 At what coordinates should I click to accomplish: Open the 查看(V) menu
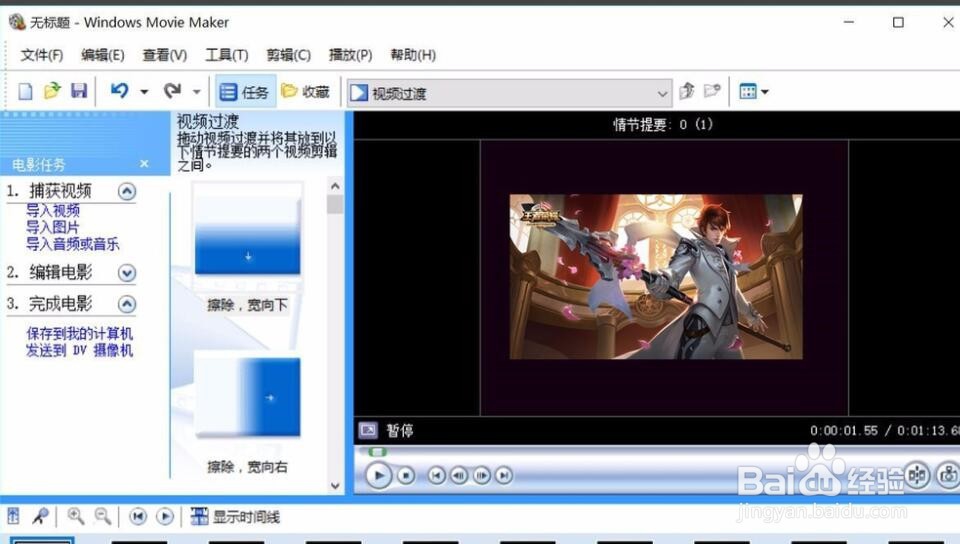coord(165,55)
